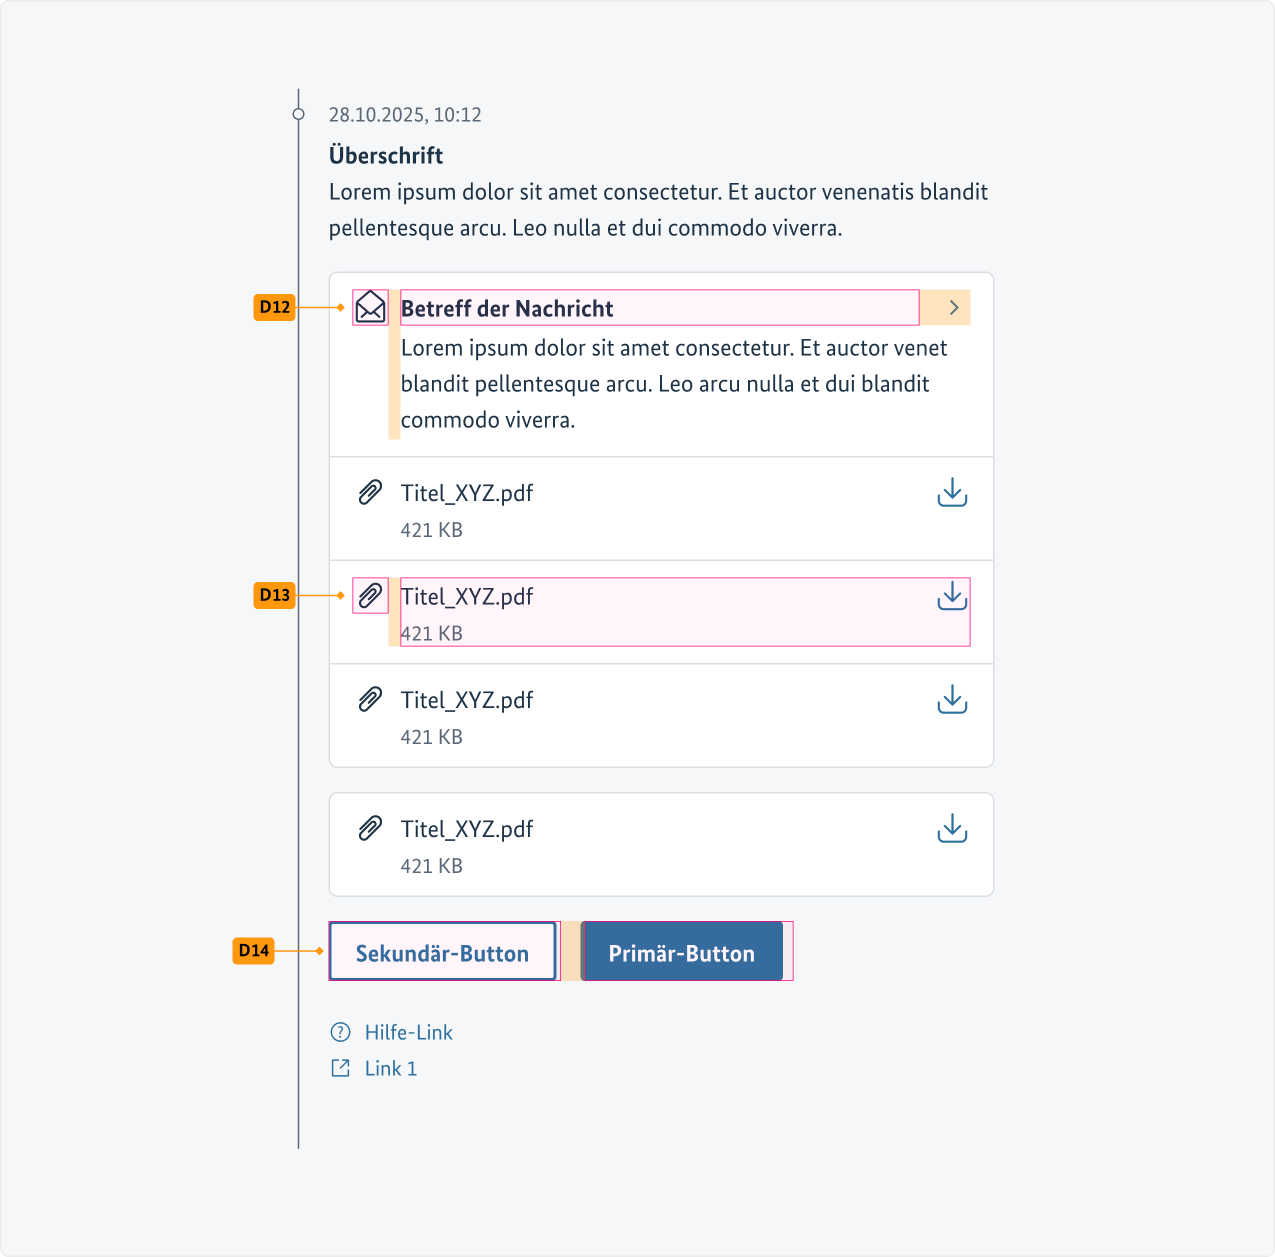The height and width of the screenshot is (1257, 1275).
Task: Click the D12 annotation badge
Action: (274, 307)
